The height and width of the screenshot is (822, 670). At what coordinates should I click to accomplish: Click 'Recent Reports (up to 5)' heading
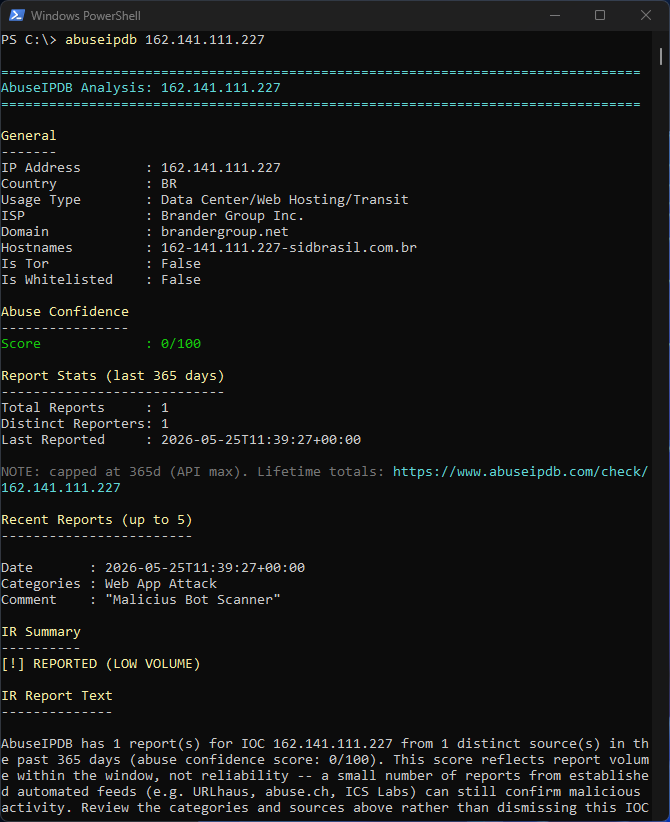click(96, 520)
